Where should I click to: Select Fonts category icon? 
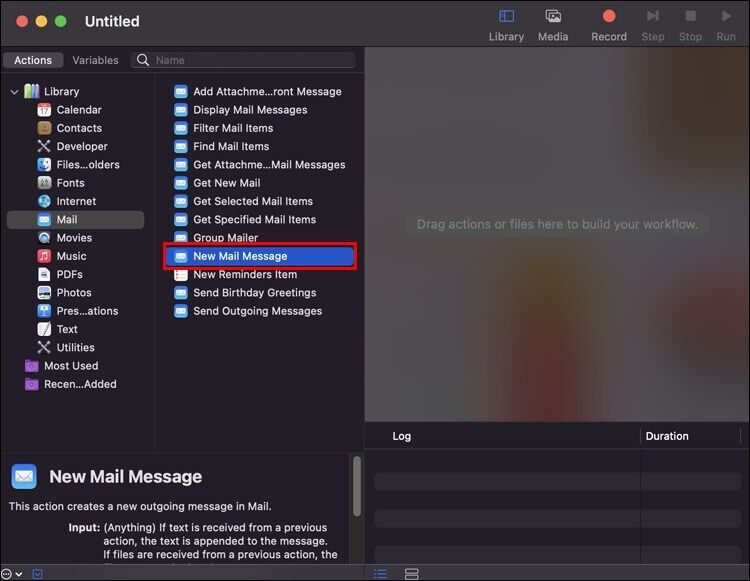[x=44, y=183]
